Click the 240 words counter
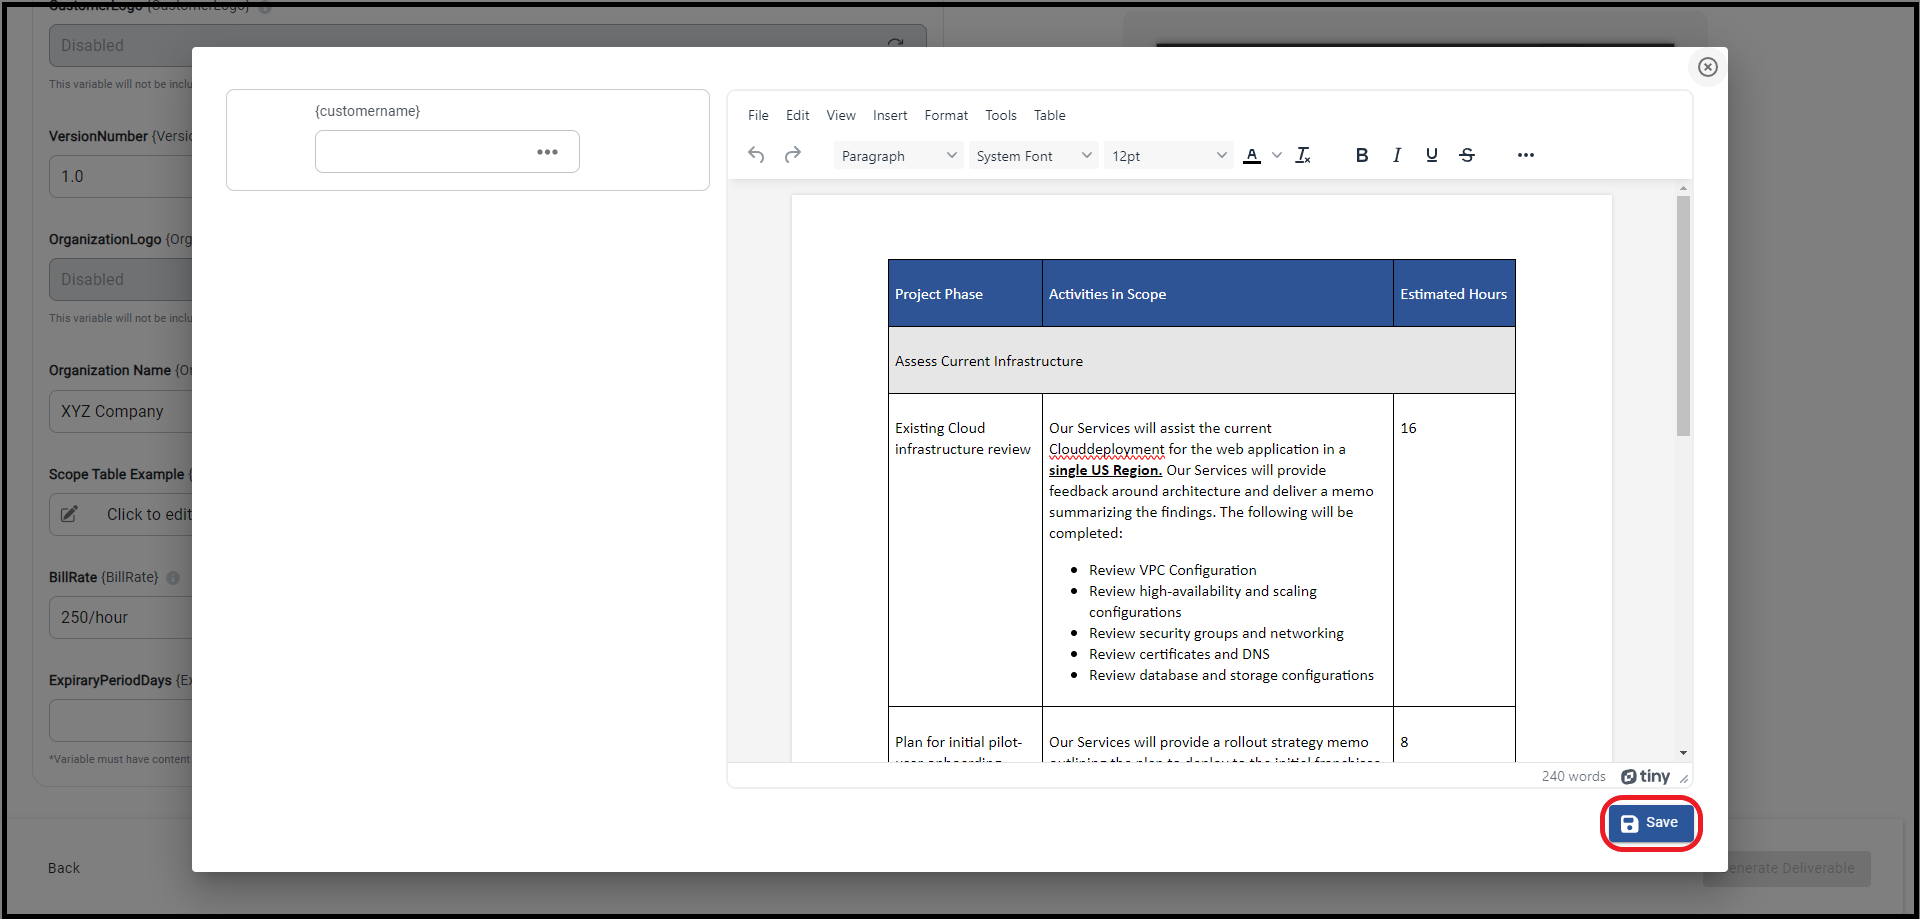Image resolution: width=1920 pixels, height=919 pixels. [1573, 776]
